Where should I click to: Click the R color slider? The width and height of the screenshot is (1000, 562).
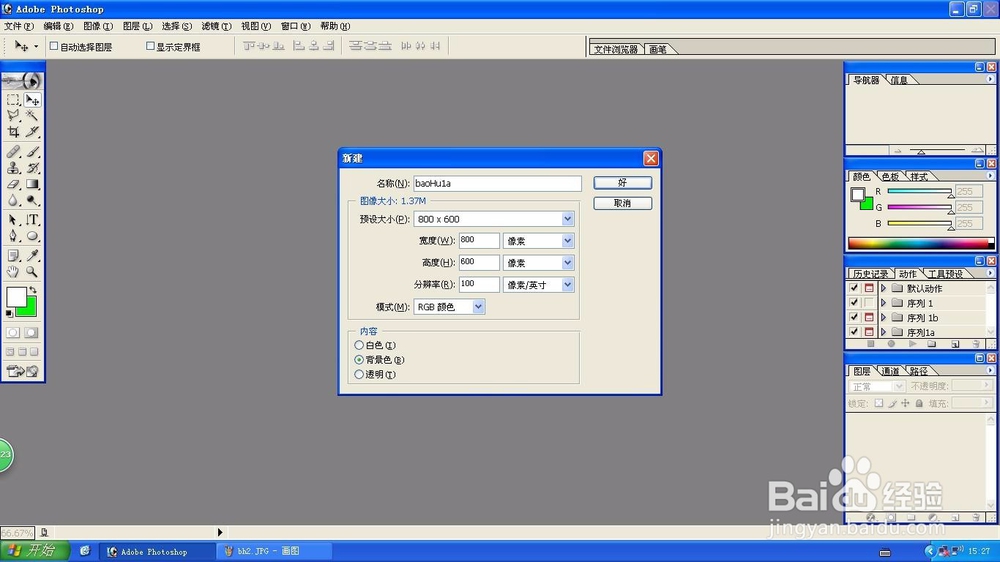pyautogui.click(x=920, y=191)
